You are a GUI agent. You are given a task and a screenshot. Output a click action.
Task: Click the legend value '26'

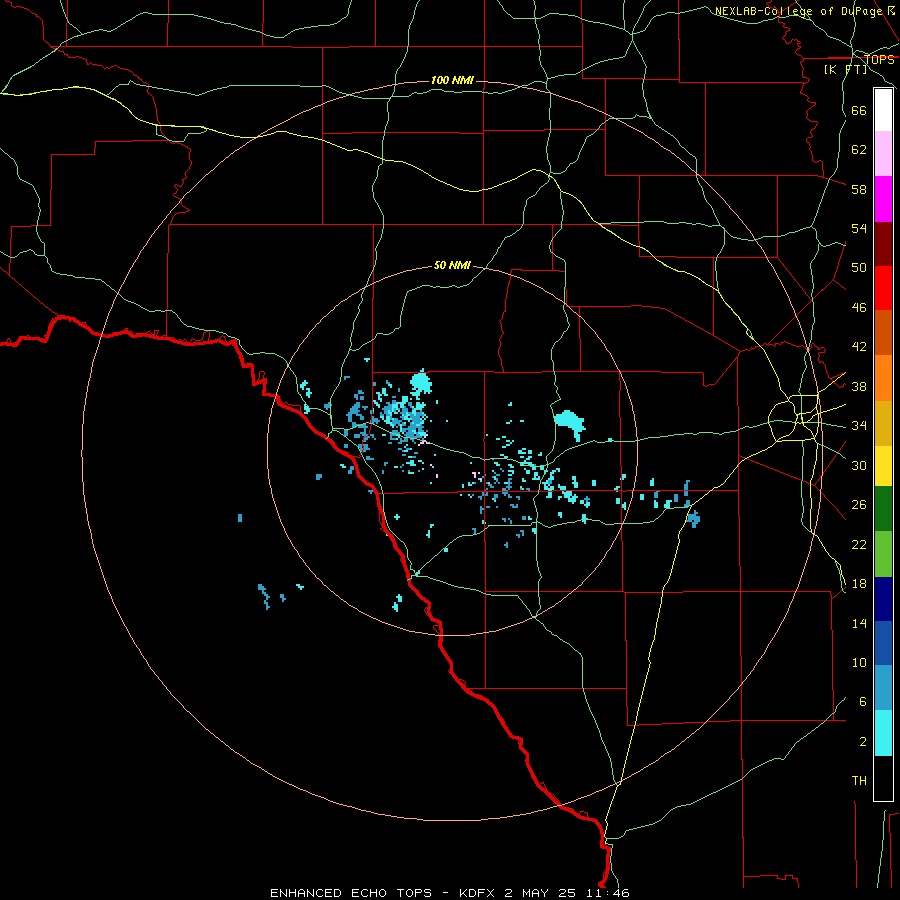click(x=859, y=505)
